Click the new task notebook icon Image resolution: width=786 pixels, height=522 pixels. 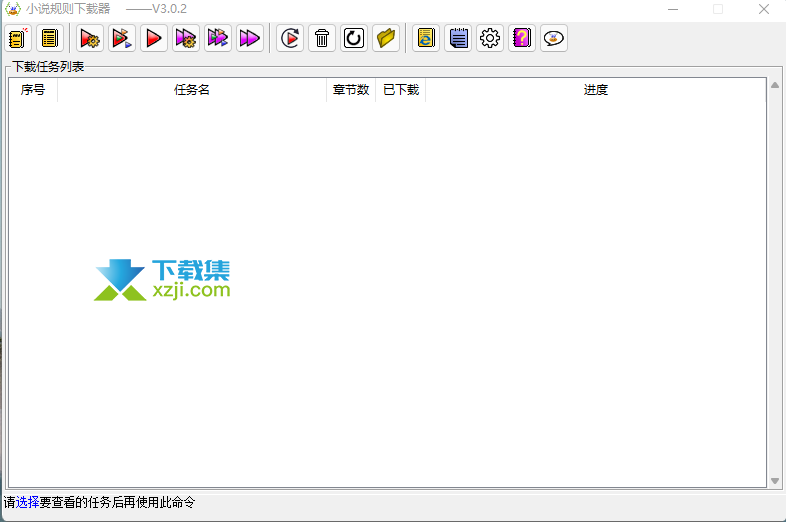coord(18,38)
